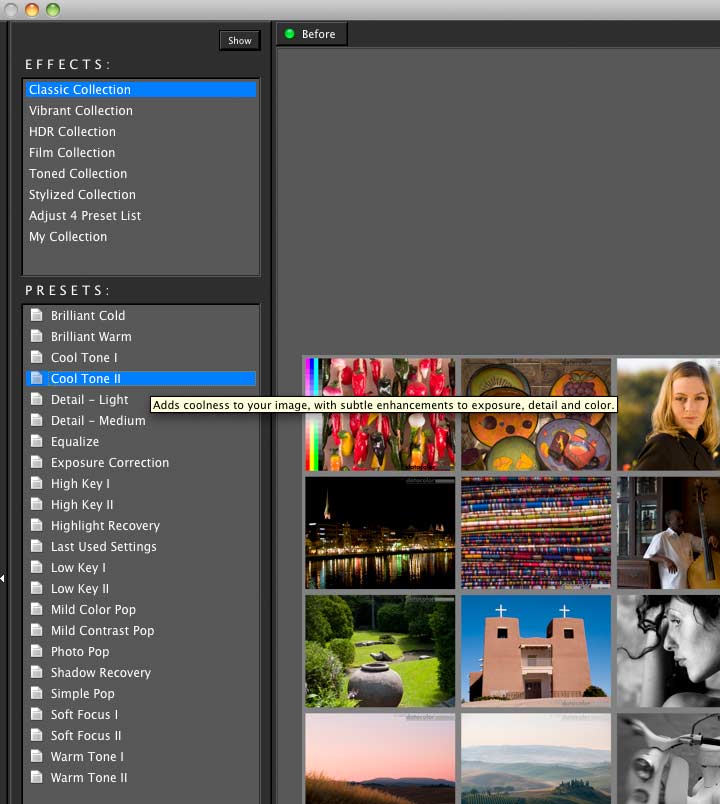Click the Photo Pop preset icon
The height and width of the screenshot is (804, 720).
tap(36, 651)
